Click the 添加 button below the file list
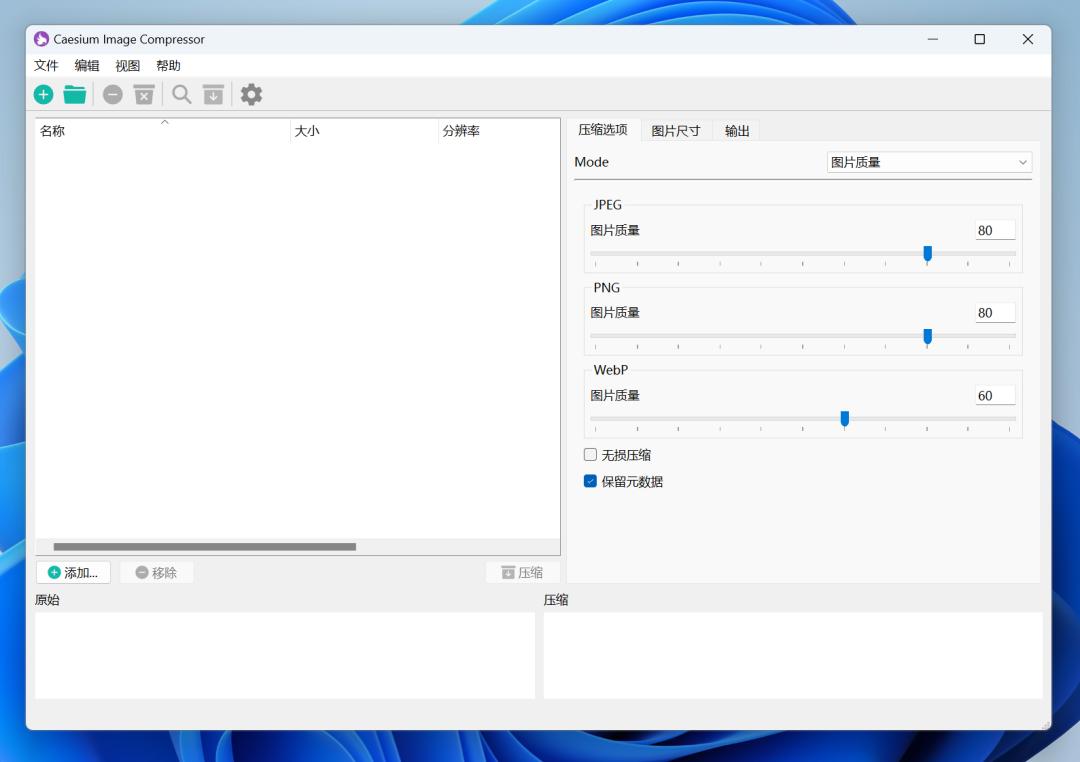The height and width of the screenshot is (762, 1080). (72, 572)
